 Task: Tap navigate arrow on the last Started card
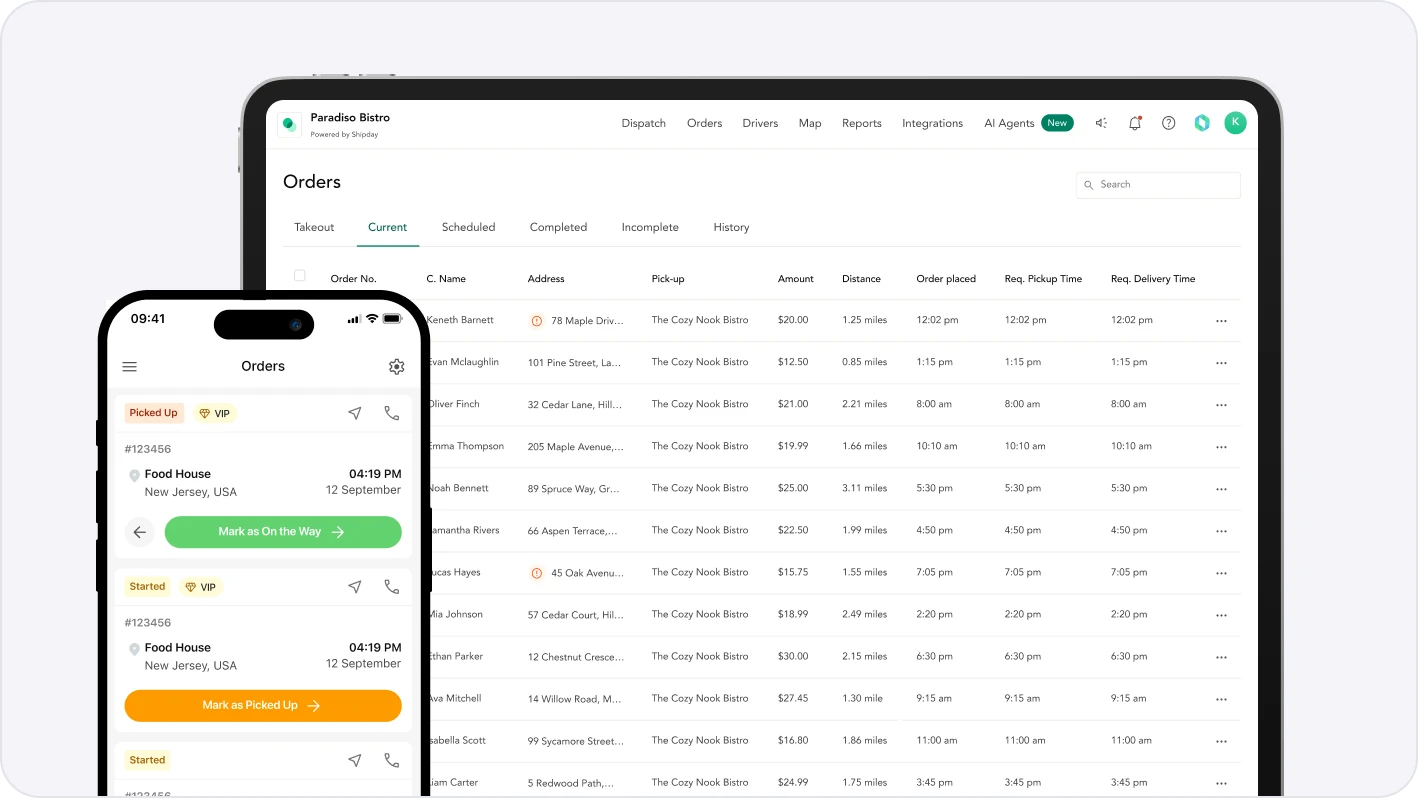355,760
